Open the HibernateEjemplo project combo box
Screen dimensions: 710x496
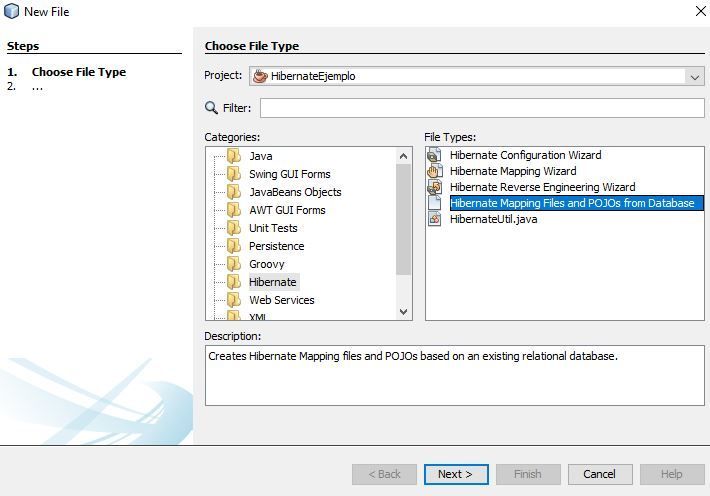pyautogui.click(x=476, y=76)
